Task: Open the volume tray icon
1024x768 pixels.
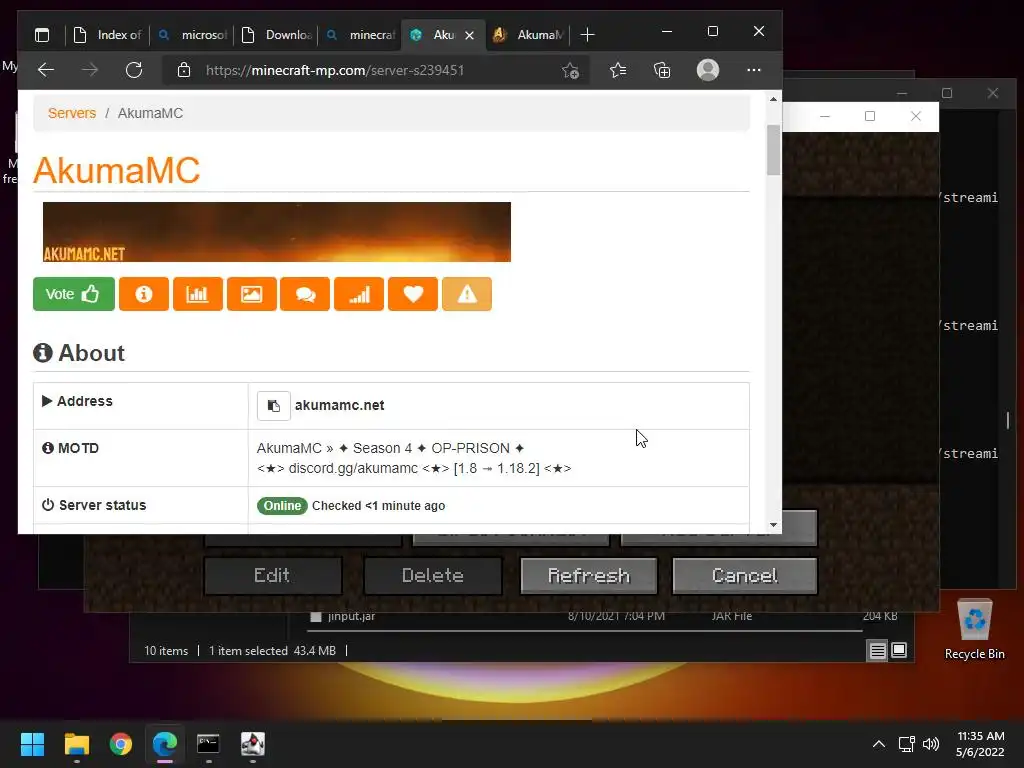Action: pyautogui.click(x=931, y=744)
